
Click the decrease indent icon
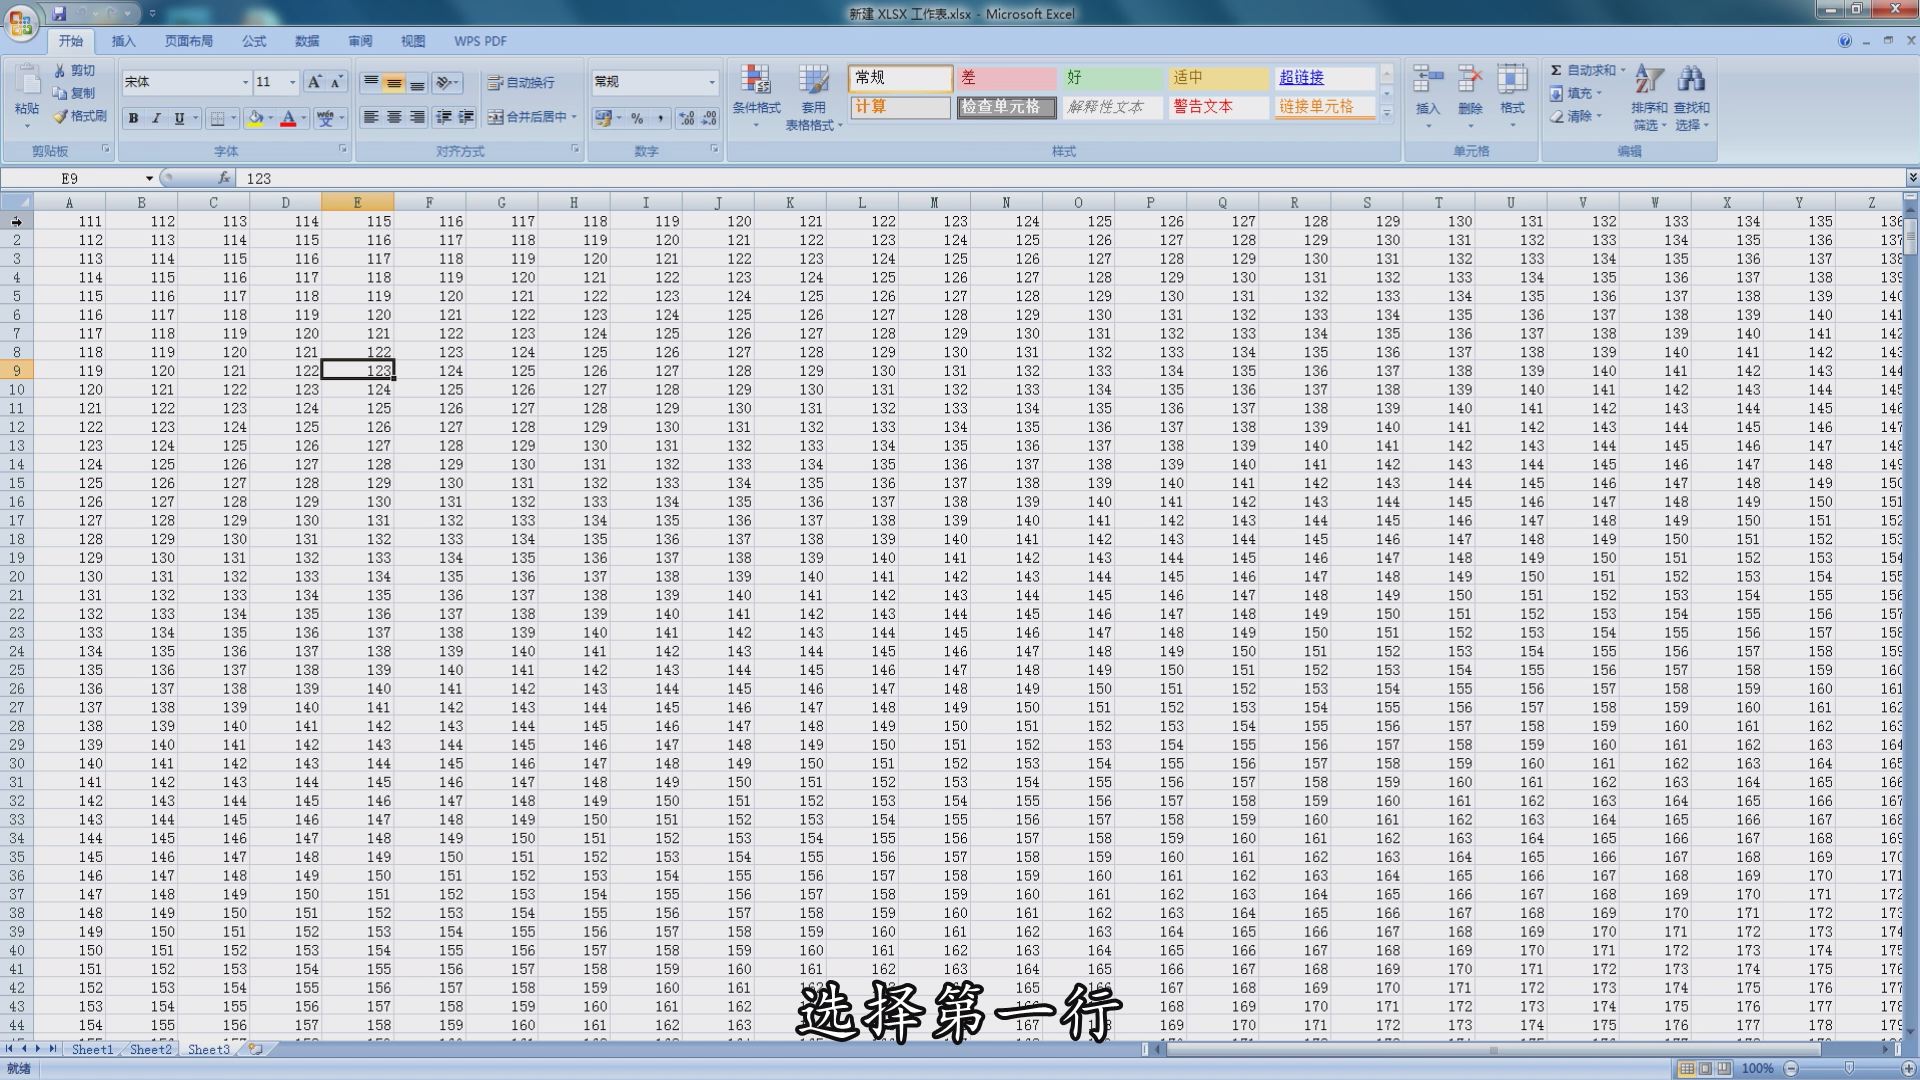[x=443, y=117]
